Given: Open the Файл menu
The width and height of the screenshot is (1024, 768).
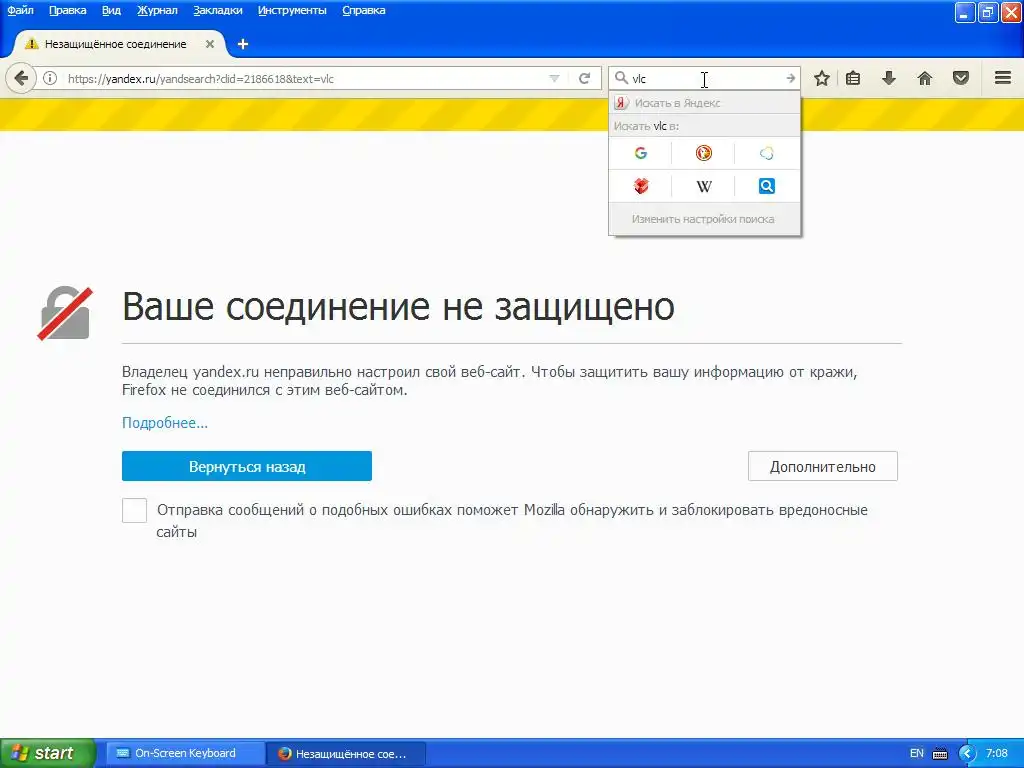Looking at the screenshot, I should tap(20, 10).
